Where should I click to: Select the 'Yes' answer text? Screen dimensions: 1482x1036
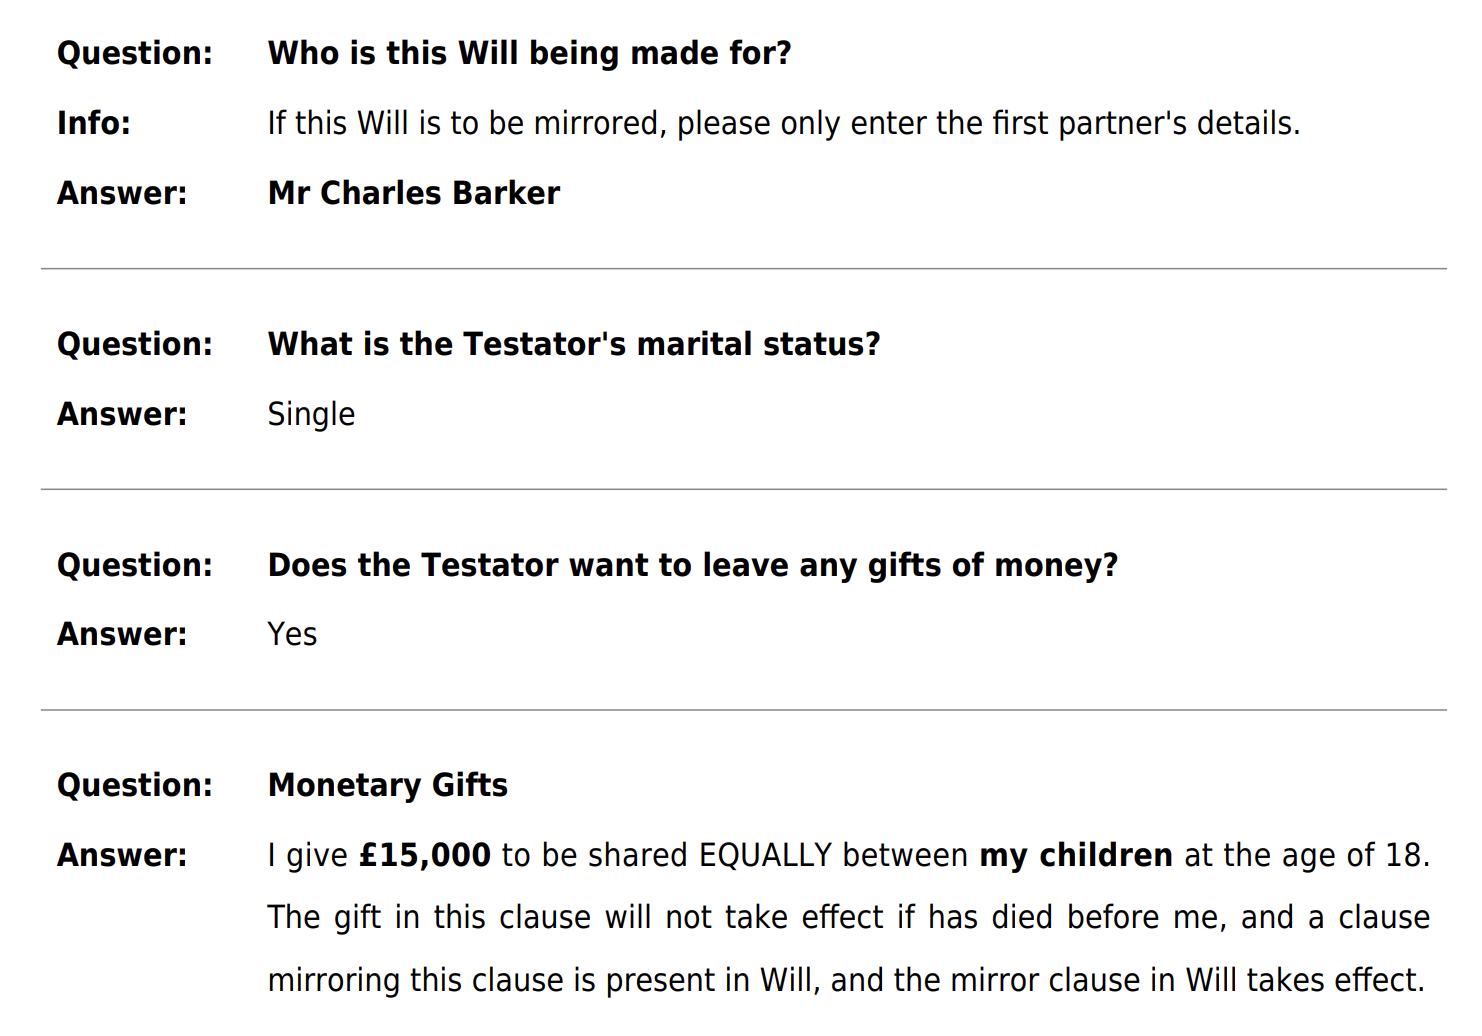(x=292, y=634)
